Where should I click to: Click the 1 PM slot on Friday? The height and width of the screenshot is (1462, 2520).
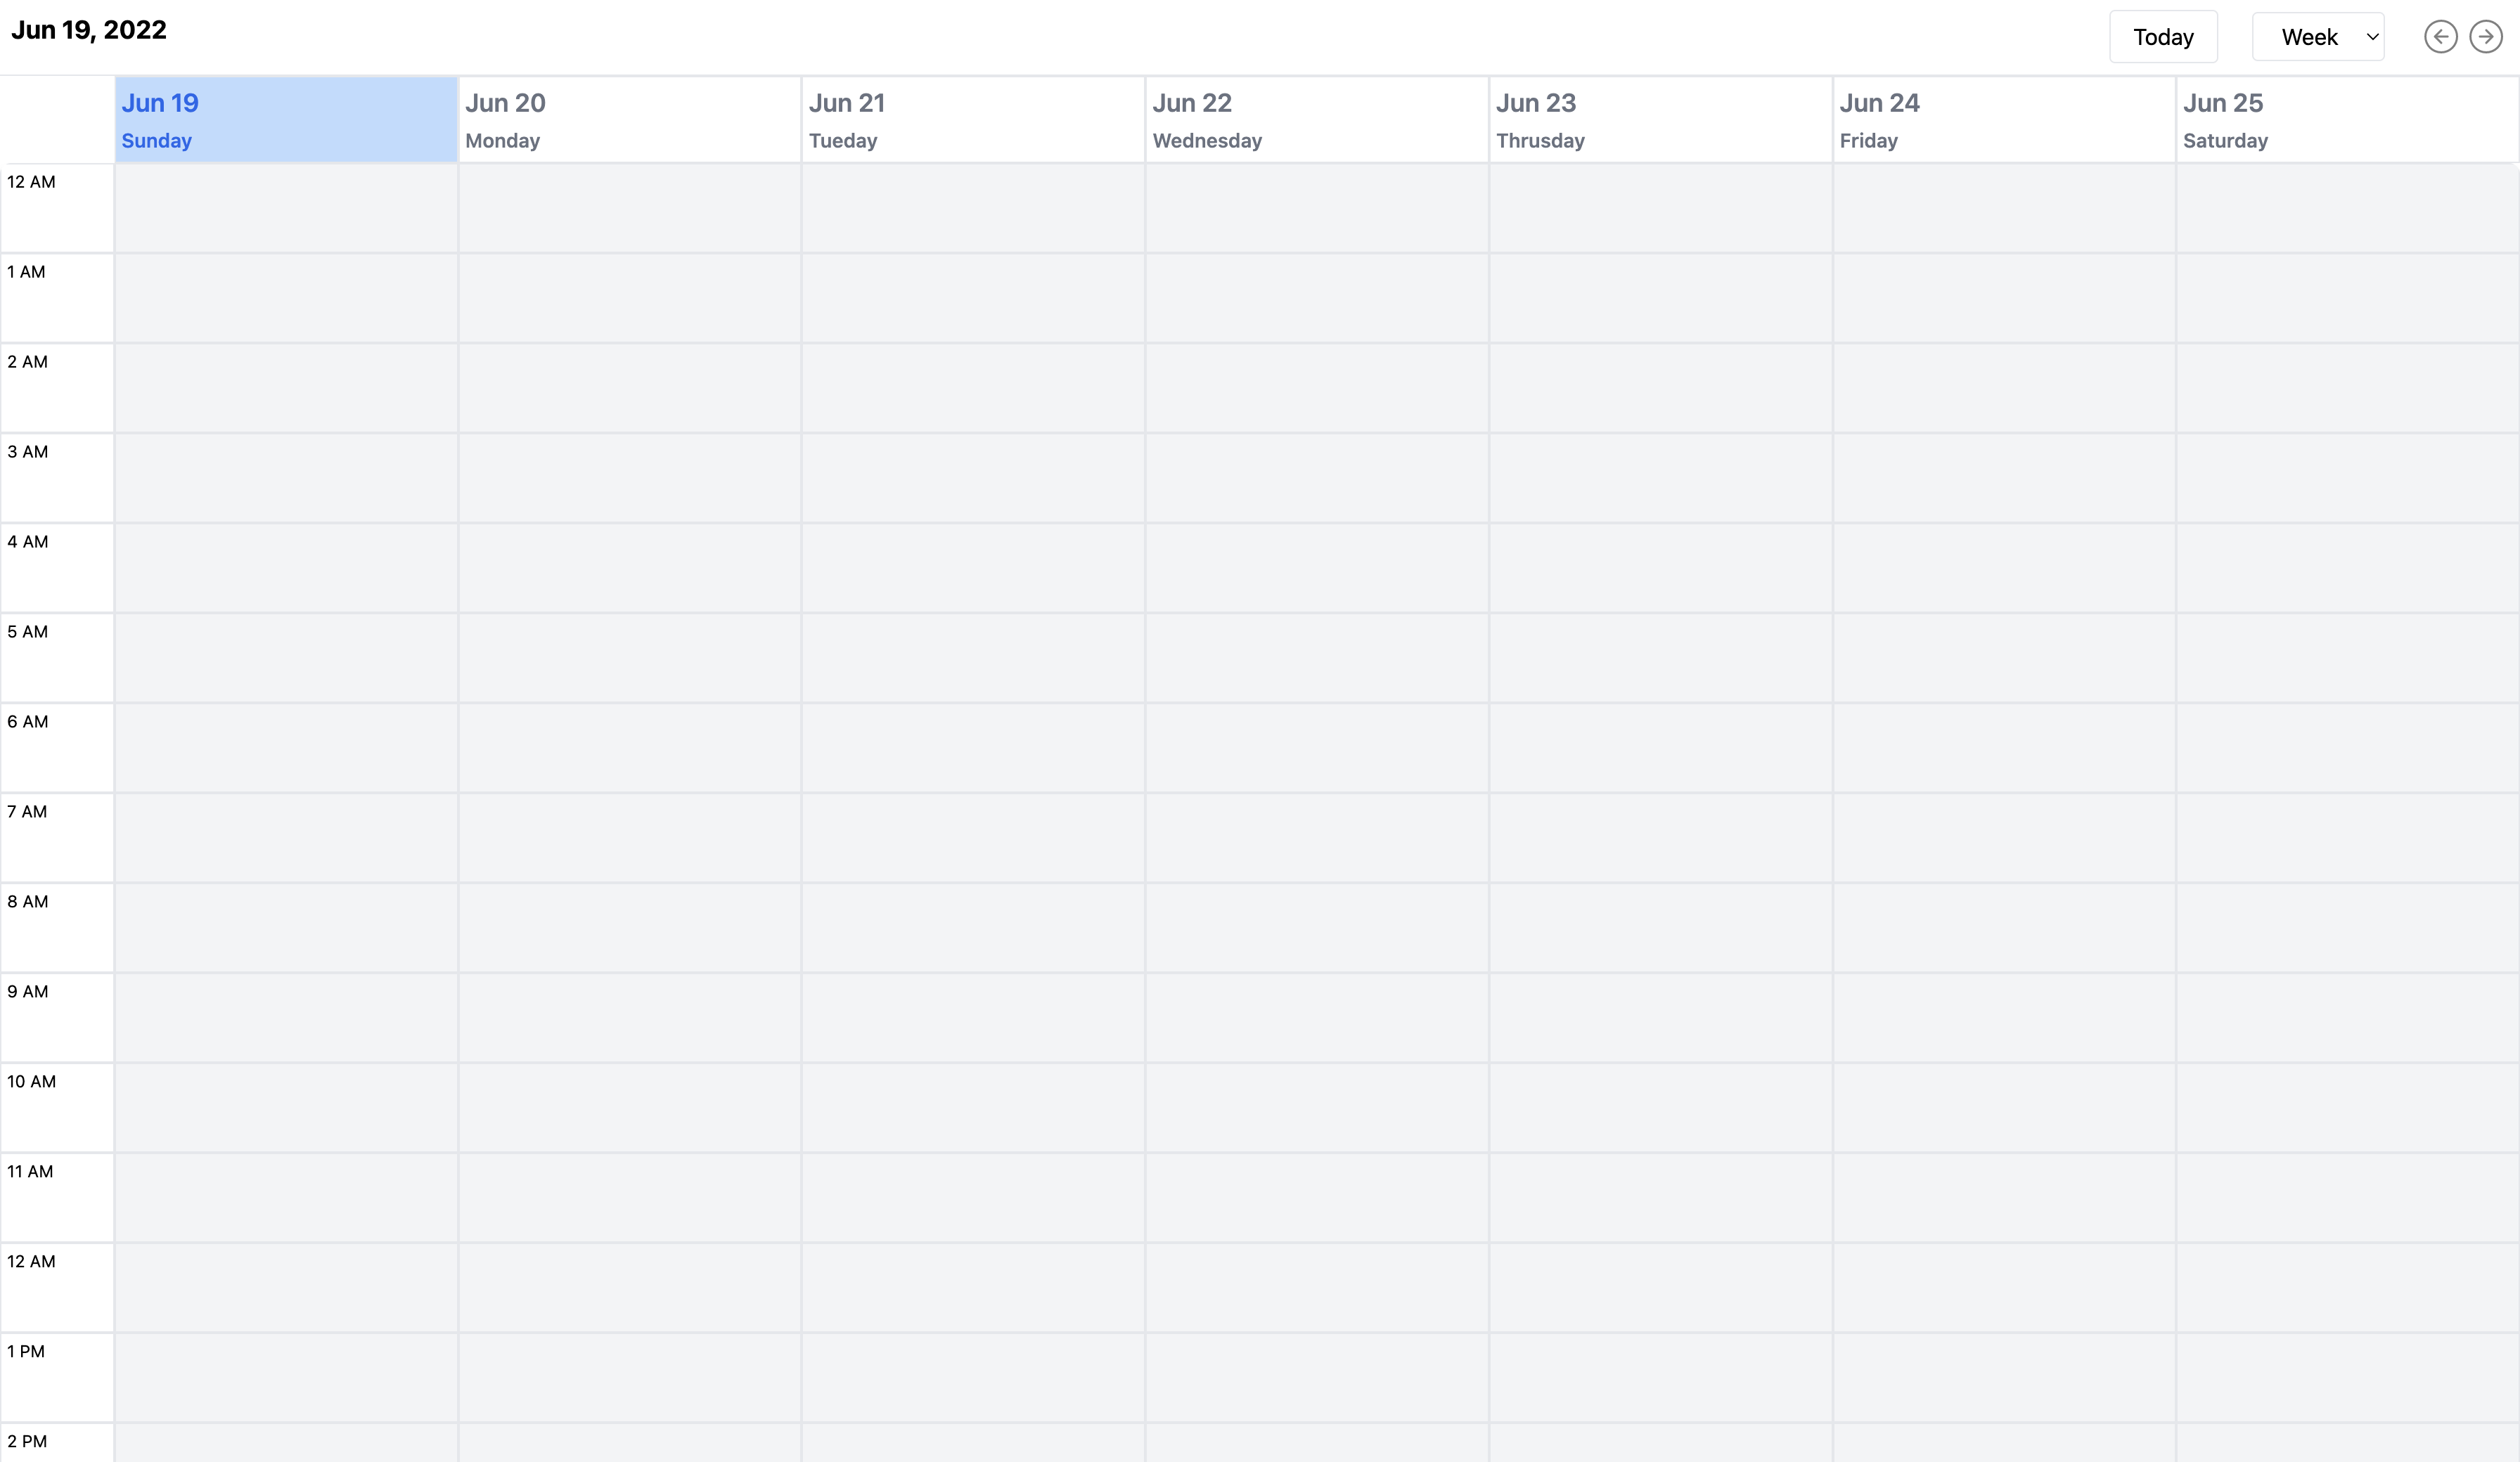(x=2003, y=1377)
